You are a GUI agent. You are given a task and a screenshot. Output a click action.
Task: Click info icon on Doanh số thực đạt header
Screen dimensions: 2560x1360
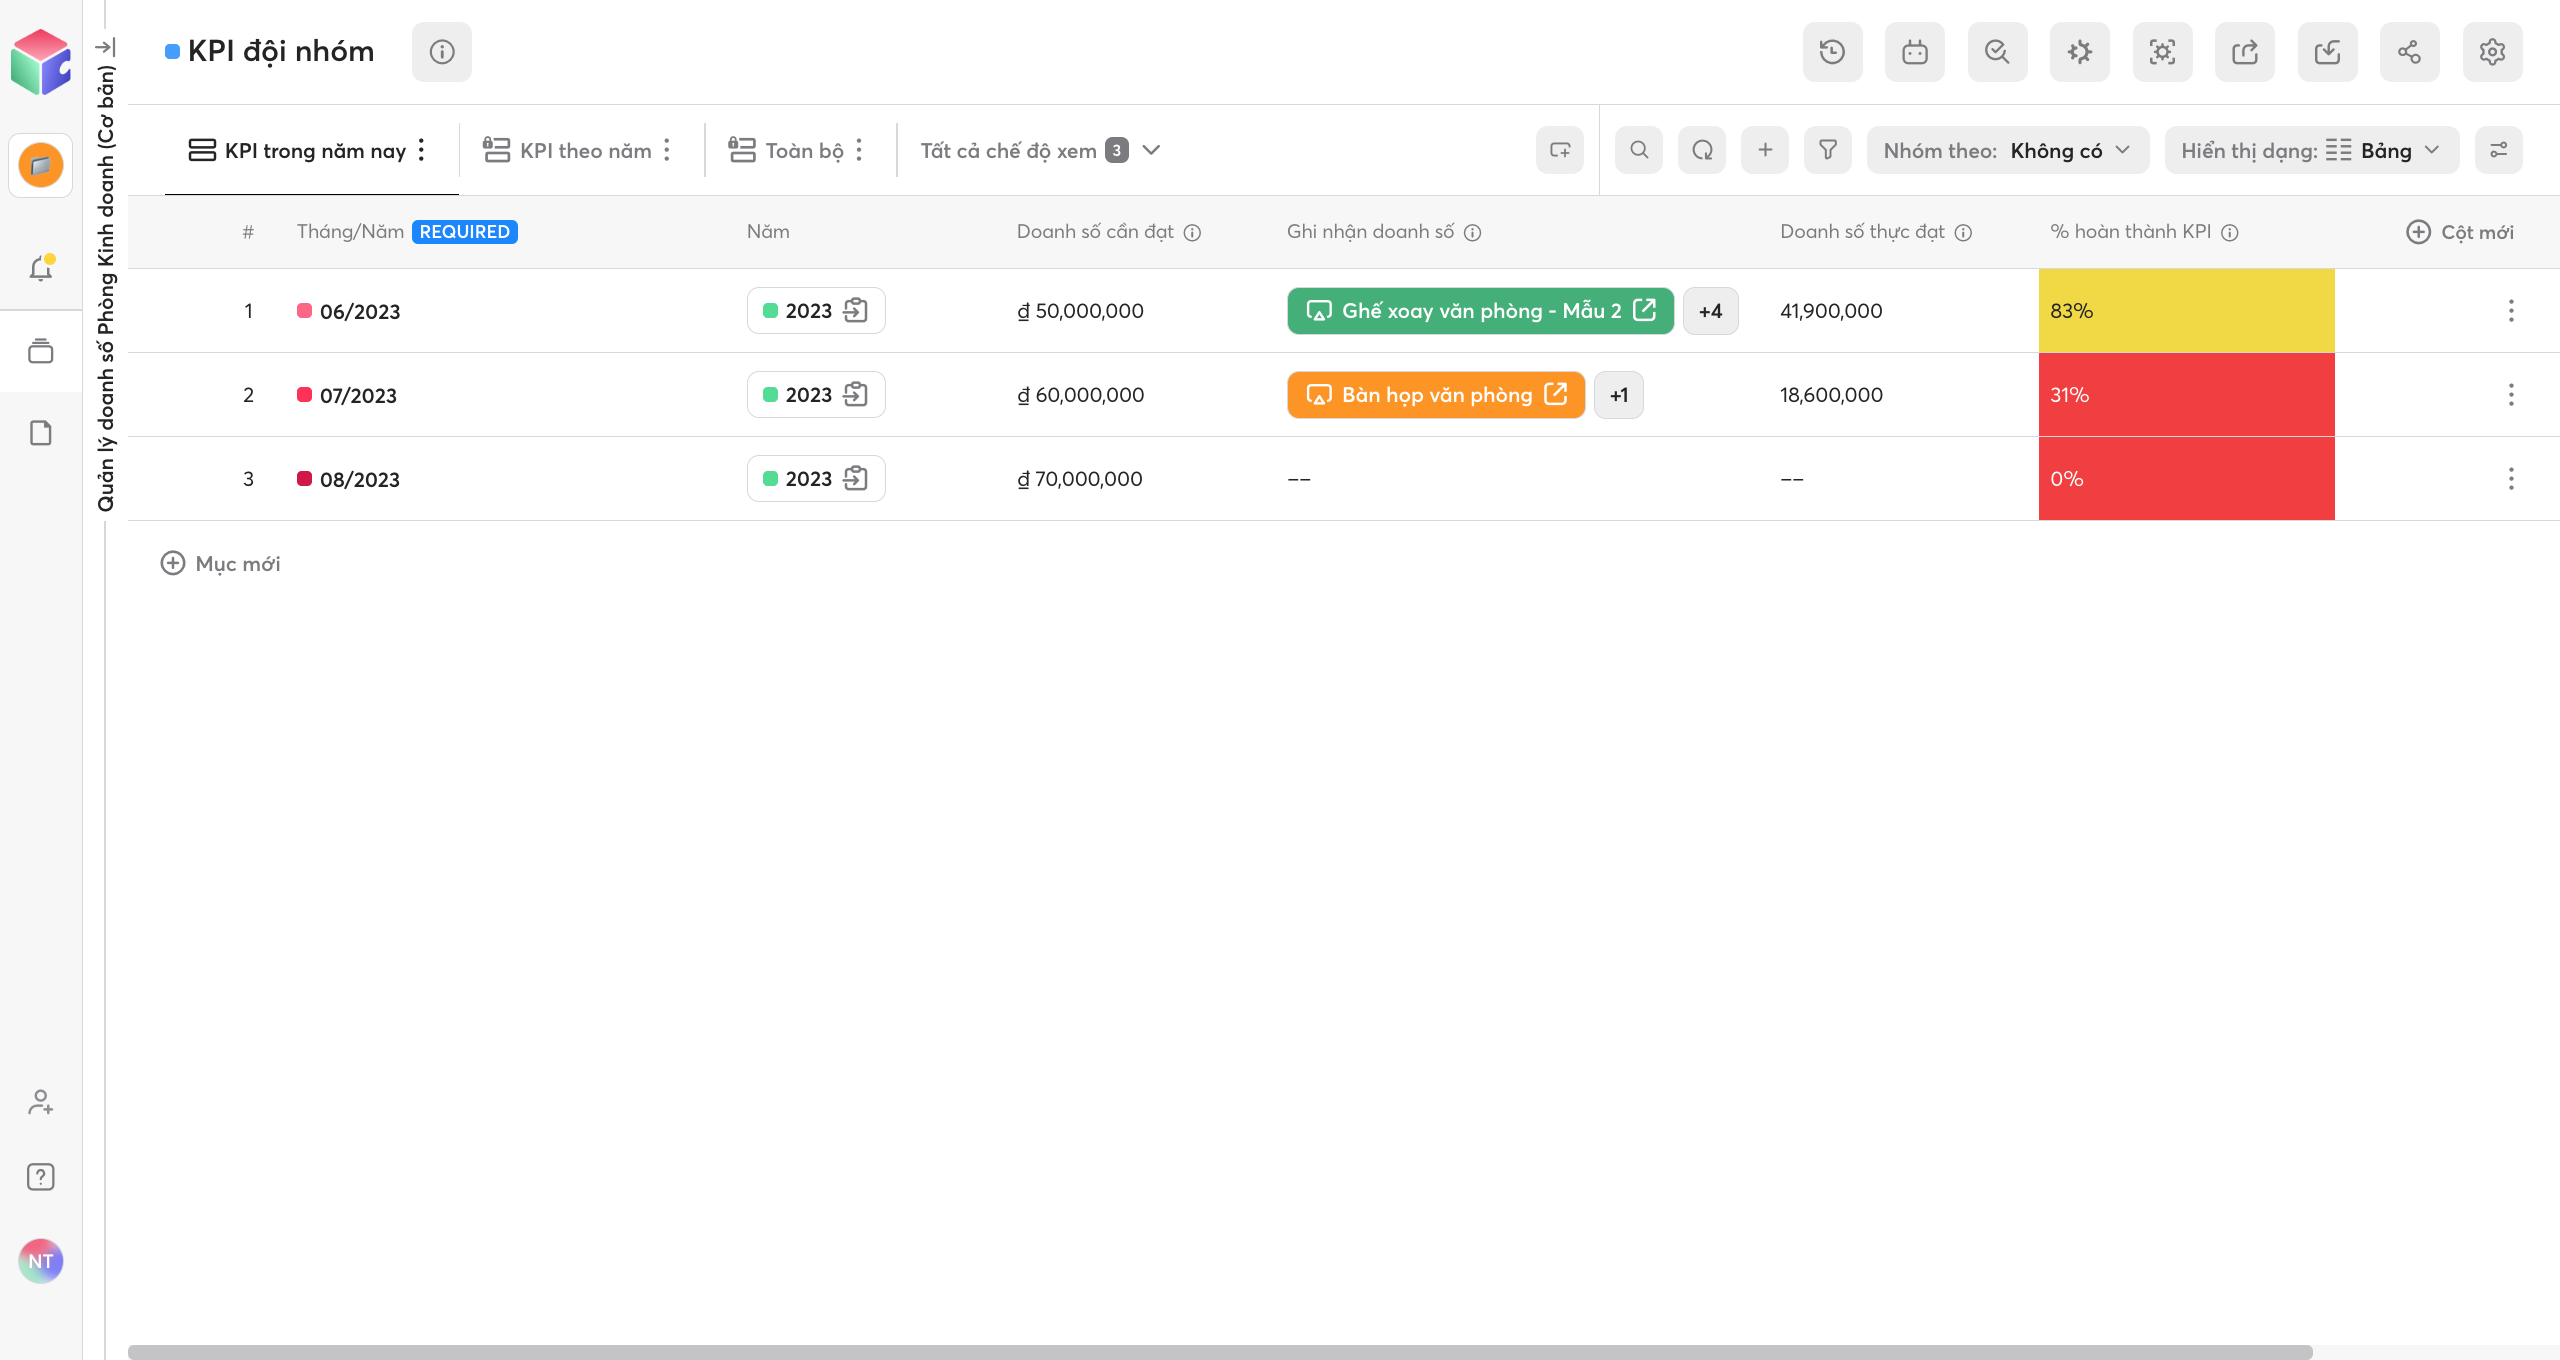click(x=1963, y=232)
